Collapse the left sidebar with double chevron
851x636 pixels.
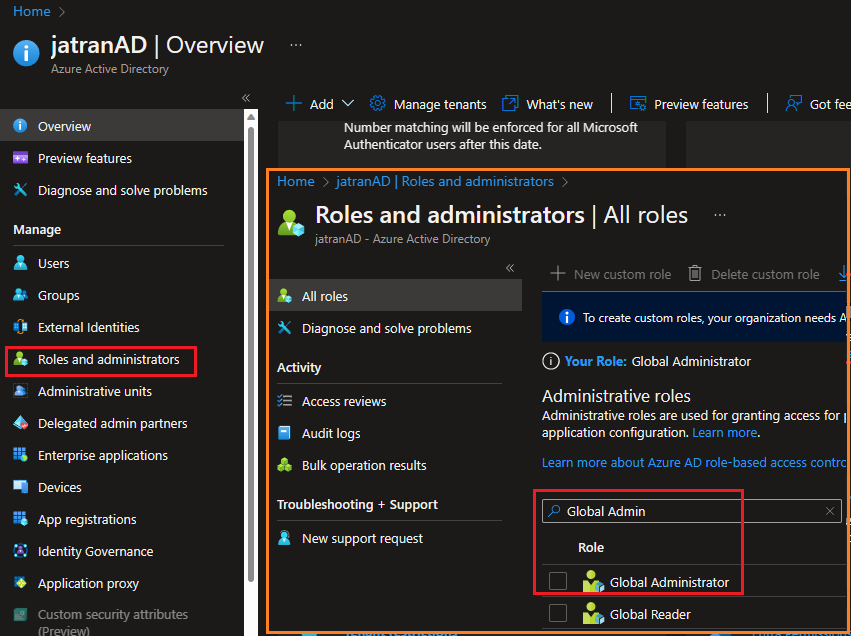tap(246, 98)
